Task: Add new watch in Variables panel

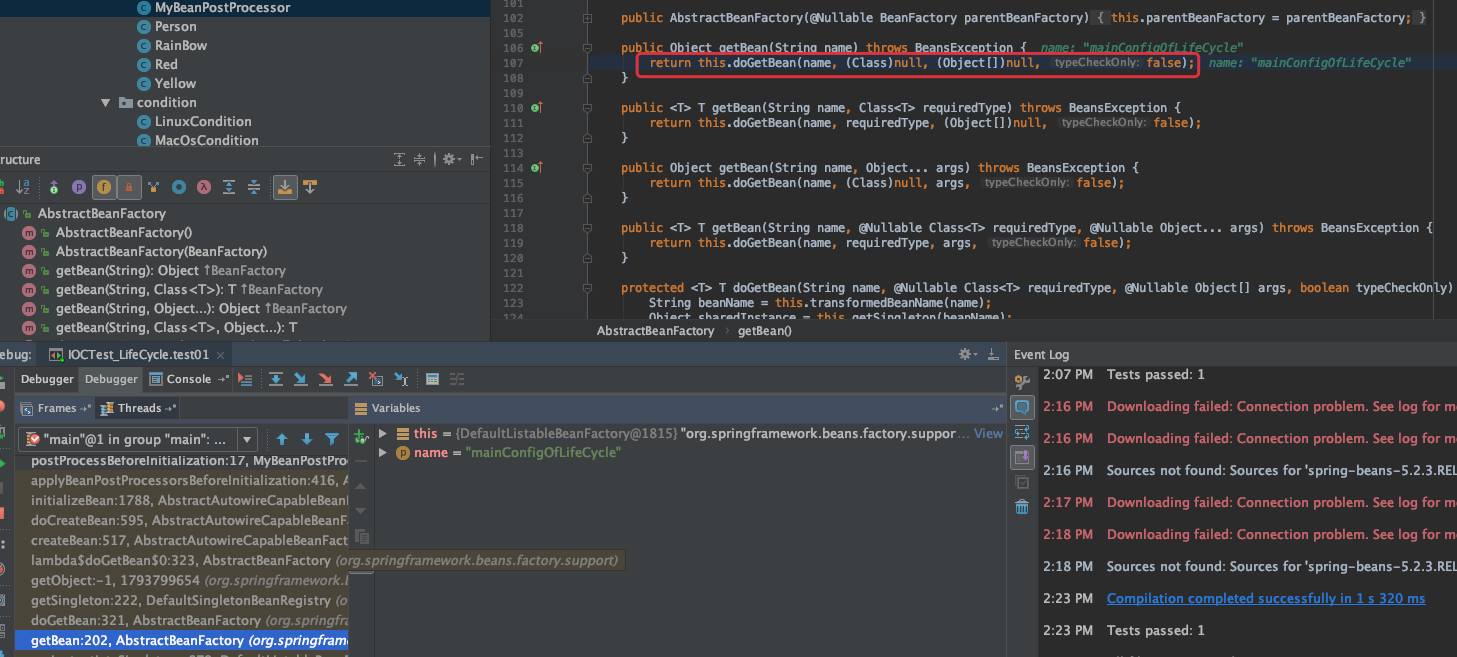Action: (361, 437)
